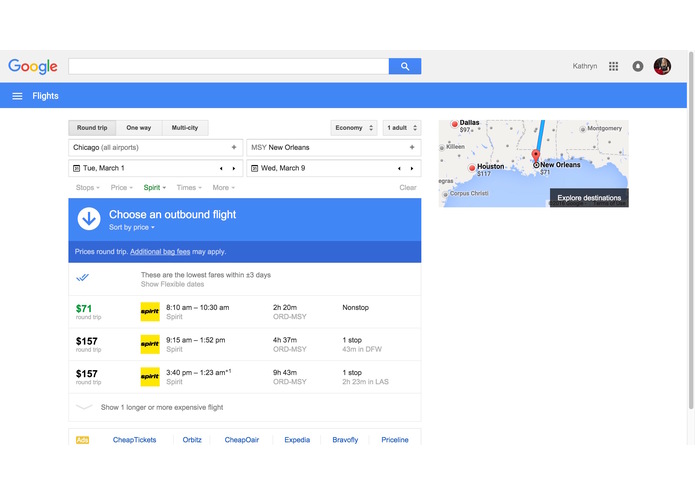695x494 pixels.
Task: Click the Houston map marker
Action: pos(472,168)
